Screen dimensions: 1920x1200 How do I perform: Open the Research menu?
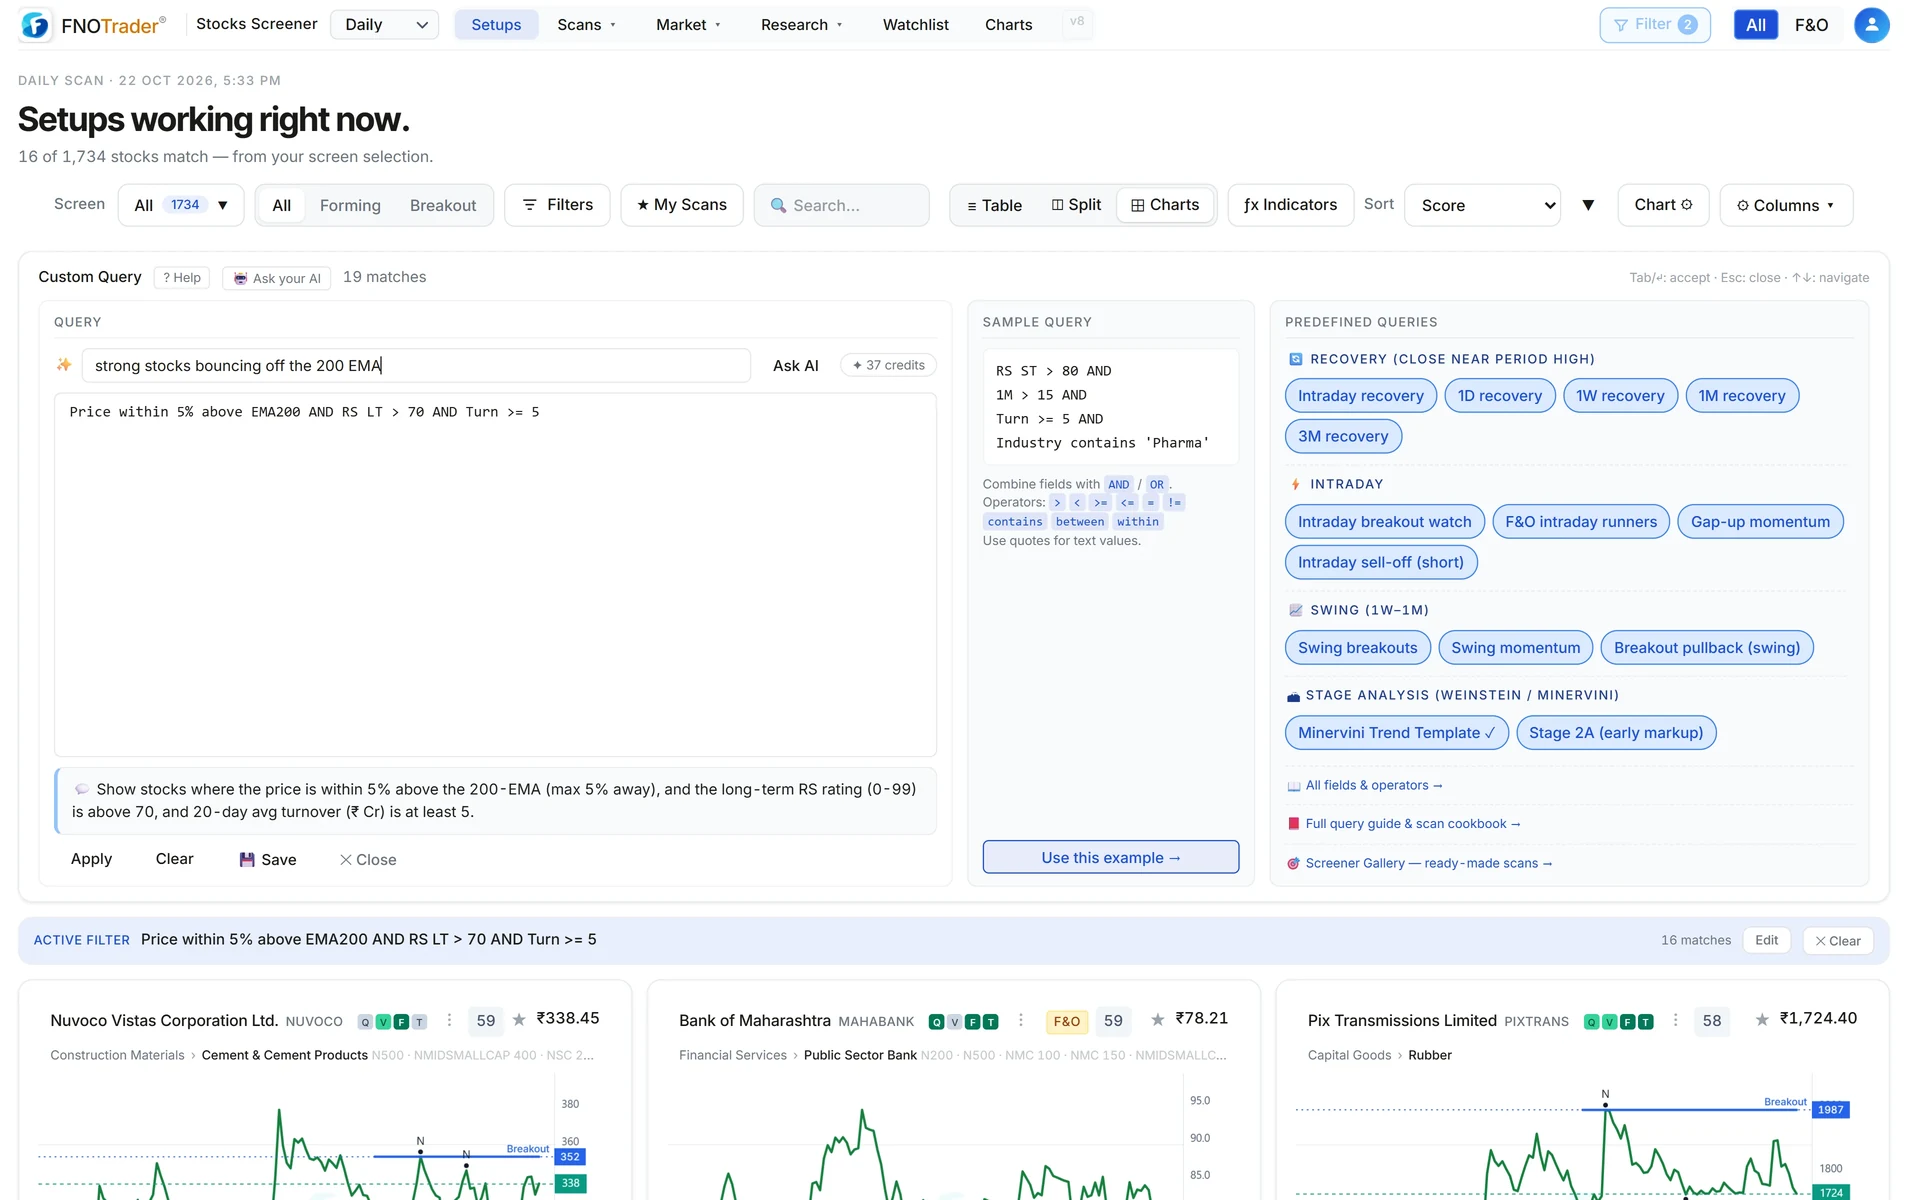pyautogui.click(x=802, y=25)
